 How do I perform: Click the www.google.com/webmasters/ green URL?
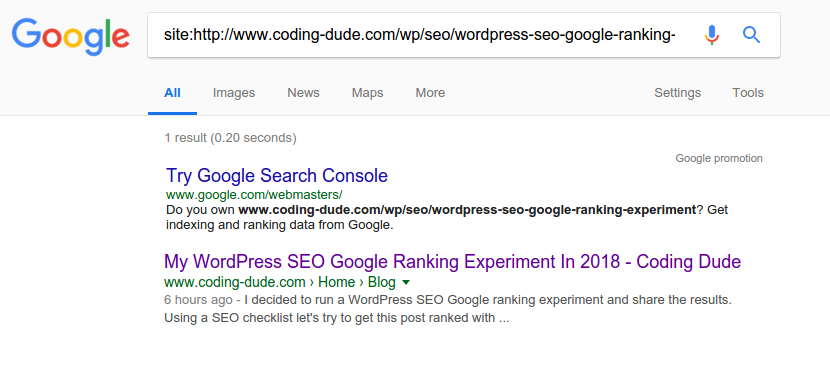[254, 194]
